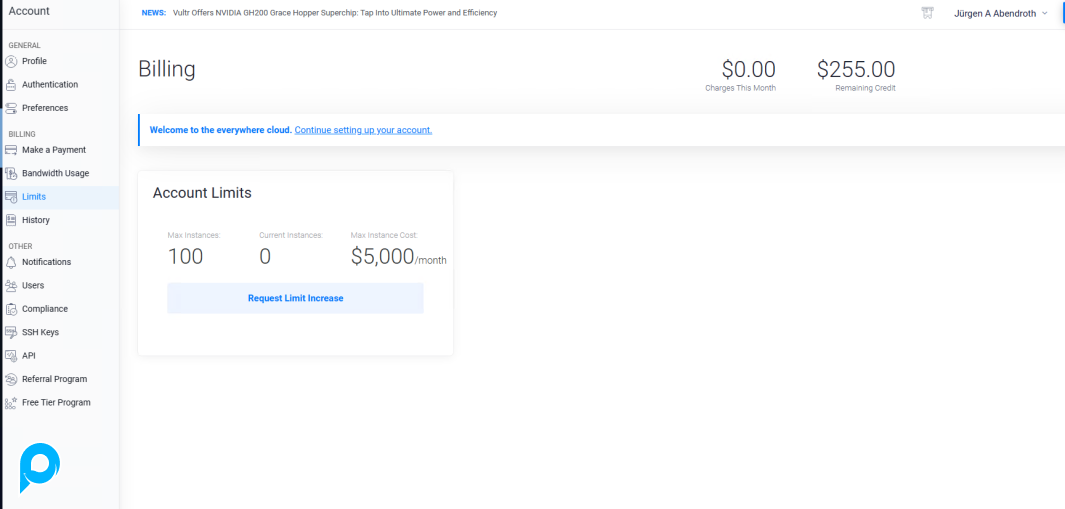The height and width of the screenshot is (509, 1065).
Task: Click the Bandwidth Usage icon
Action: tap(11, 174)
